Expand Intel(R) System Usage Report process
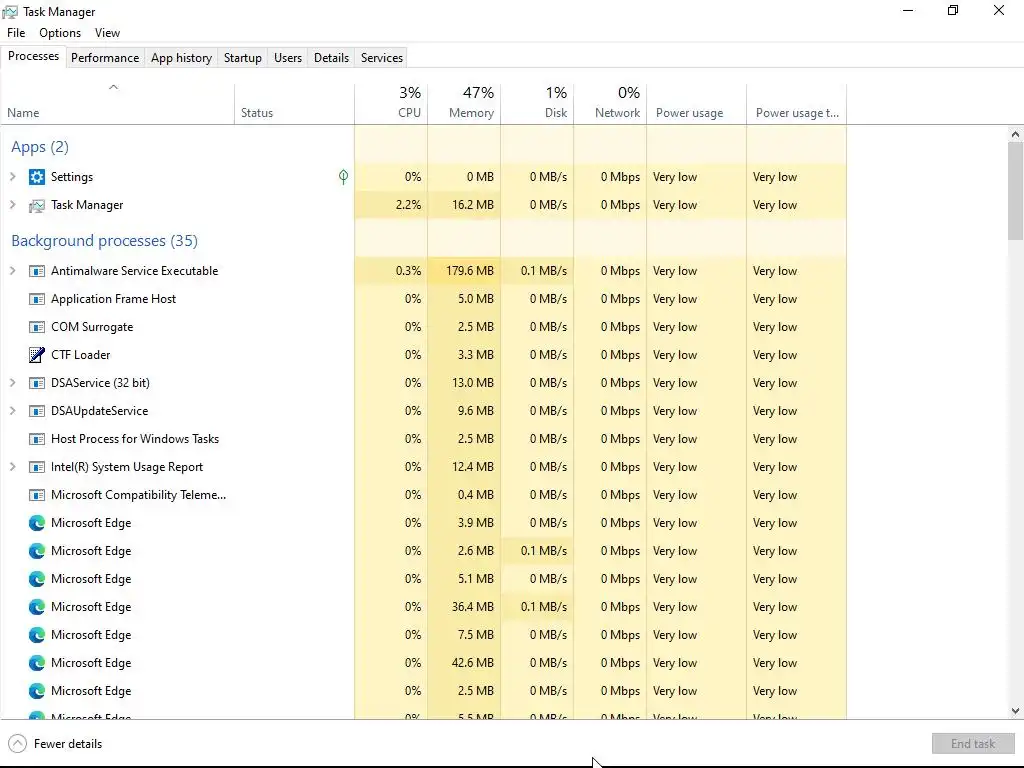Screen dimensions: 1024x768 pyautogui.click(x=12, y=468)
